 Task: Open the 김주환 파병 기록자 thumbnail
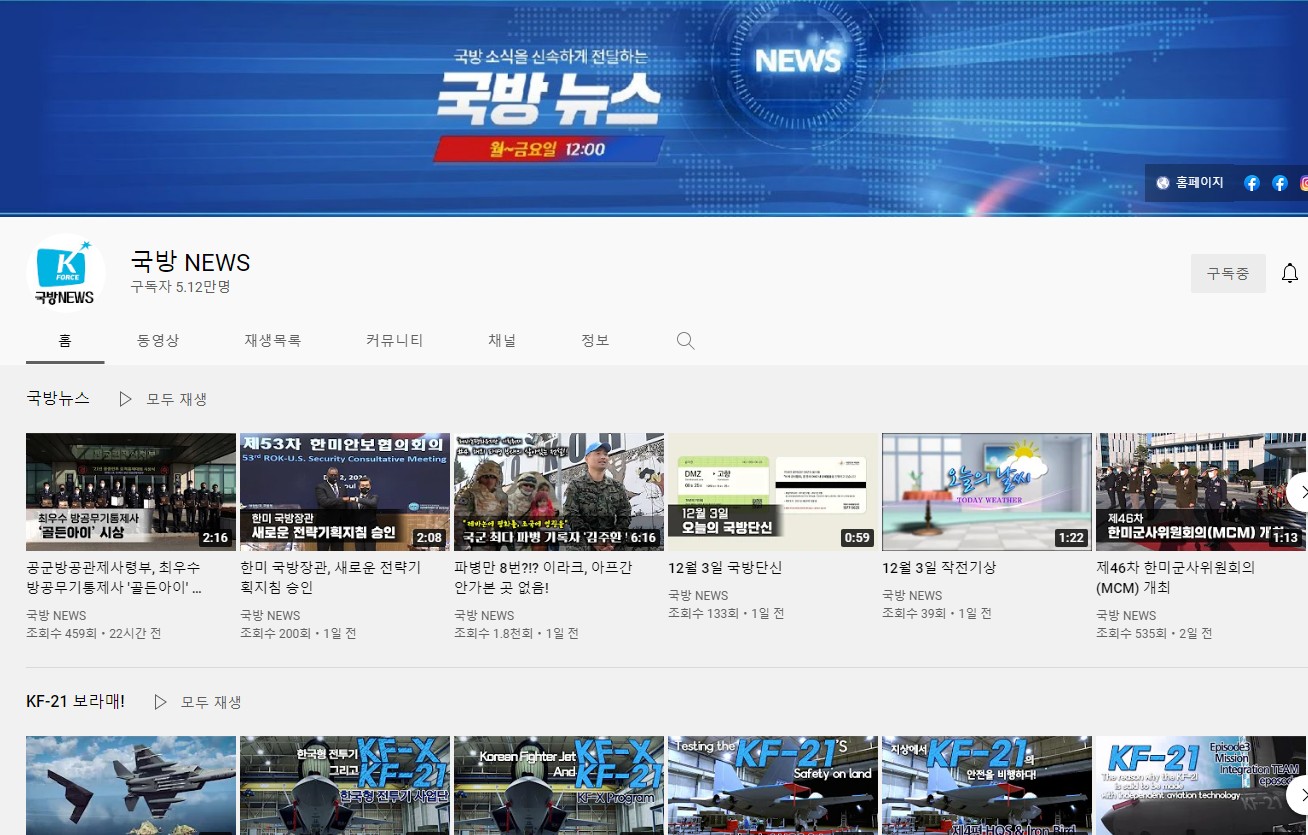(x=559, y=492)
